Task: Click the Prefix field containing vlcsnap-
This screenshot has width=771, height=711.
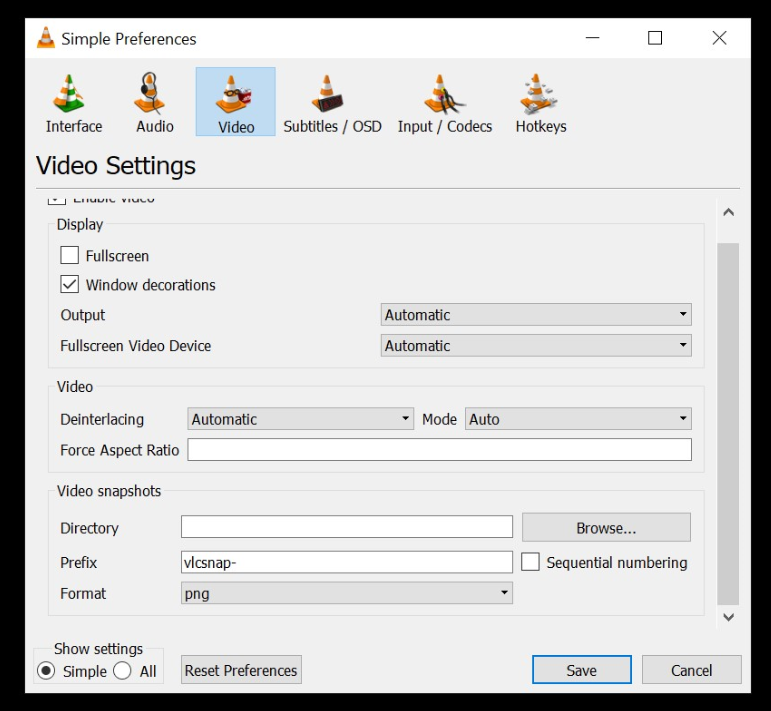Action: click(x=347, y=562)
